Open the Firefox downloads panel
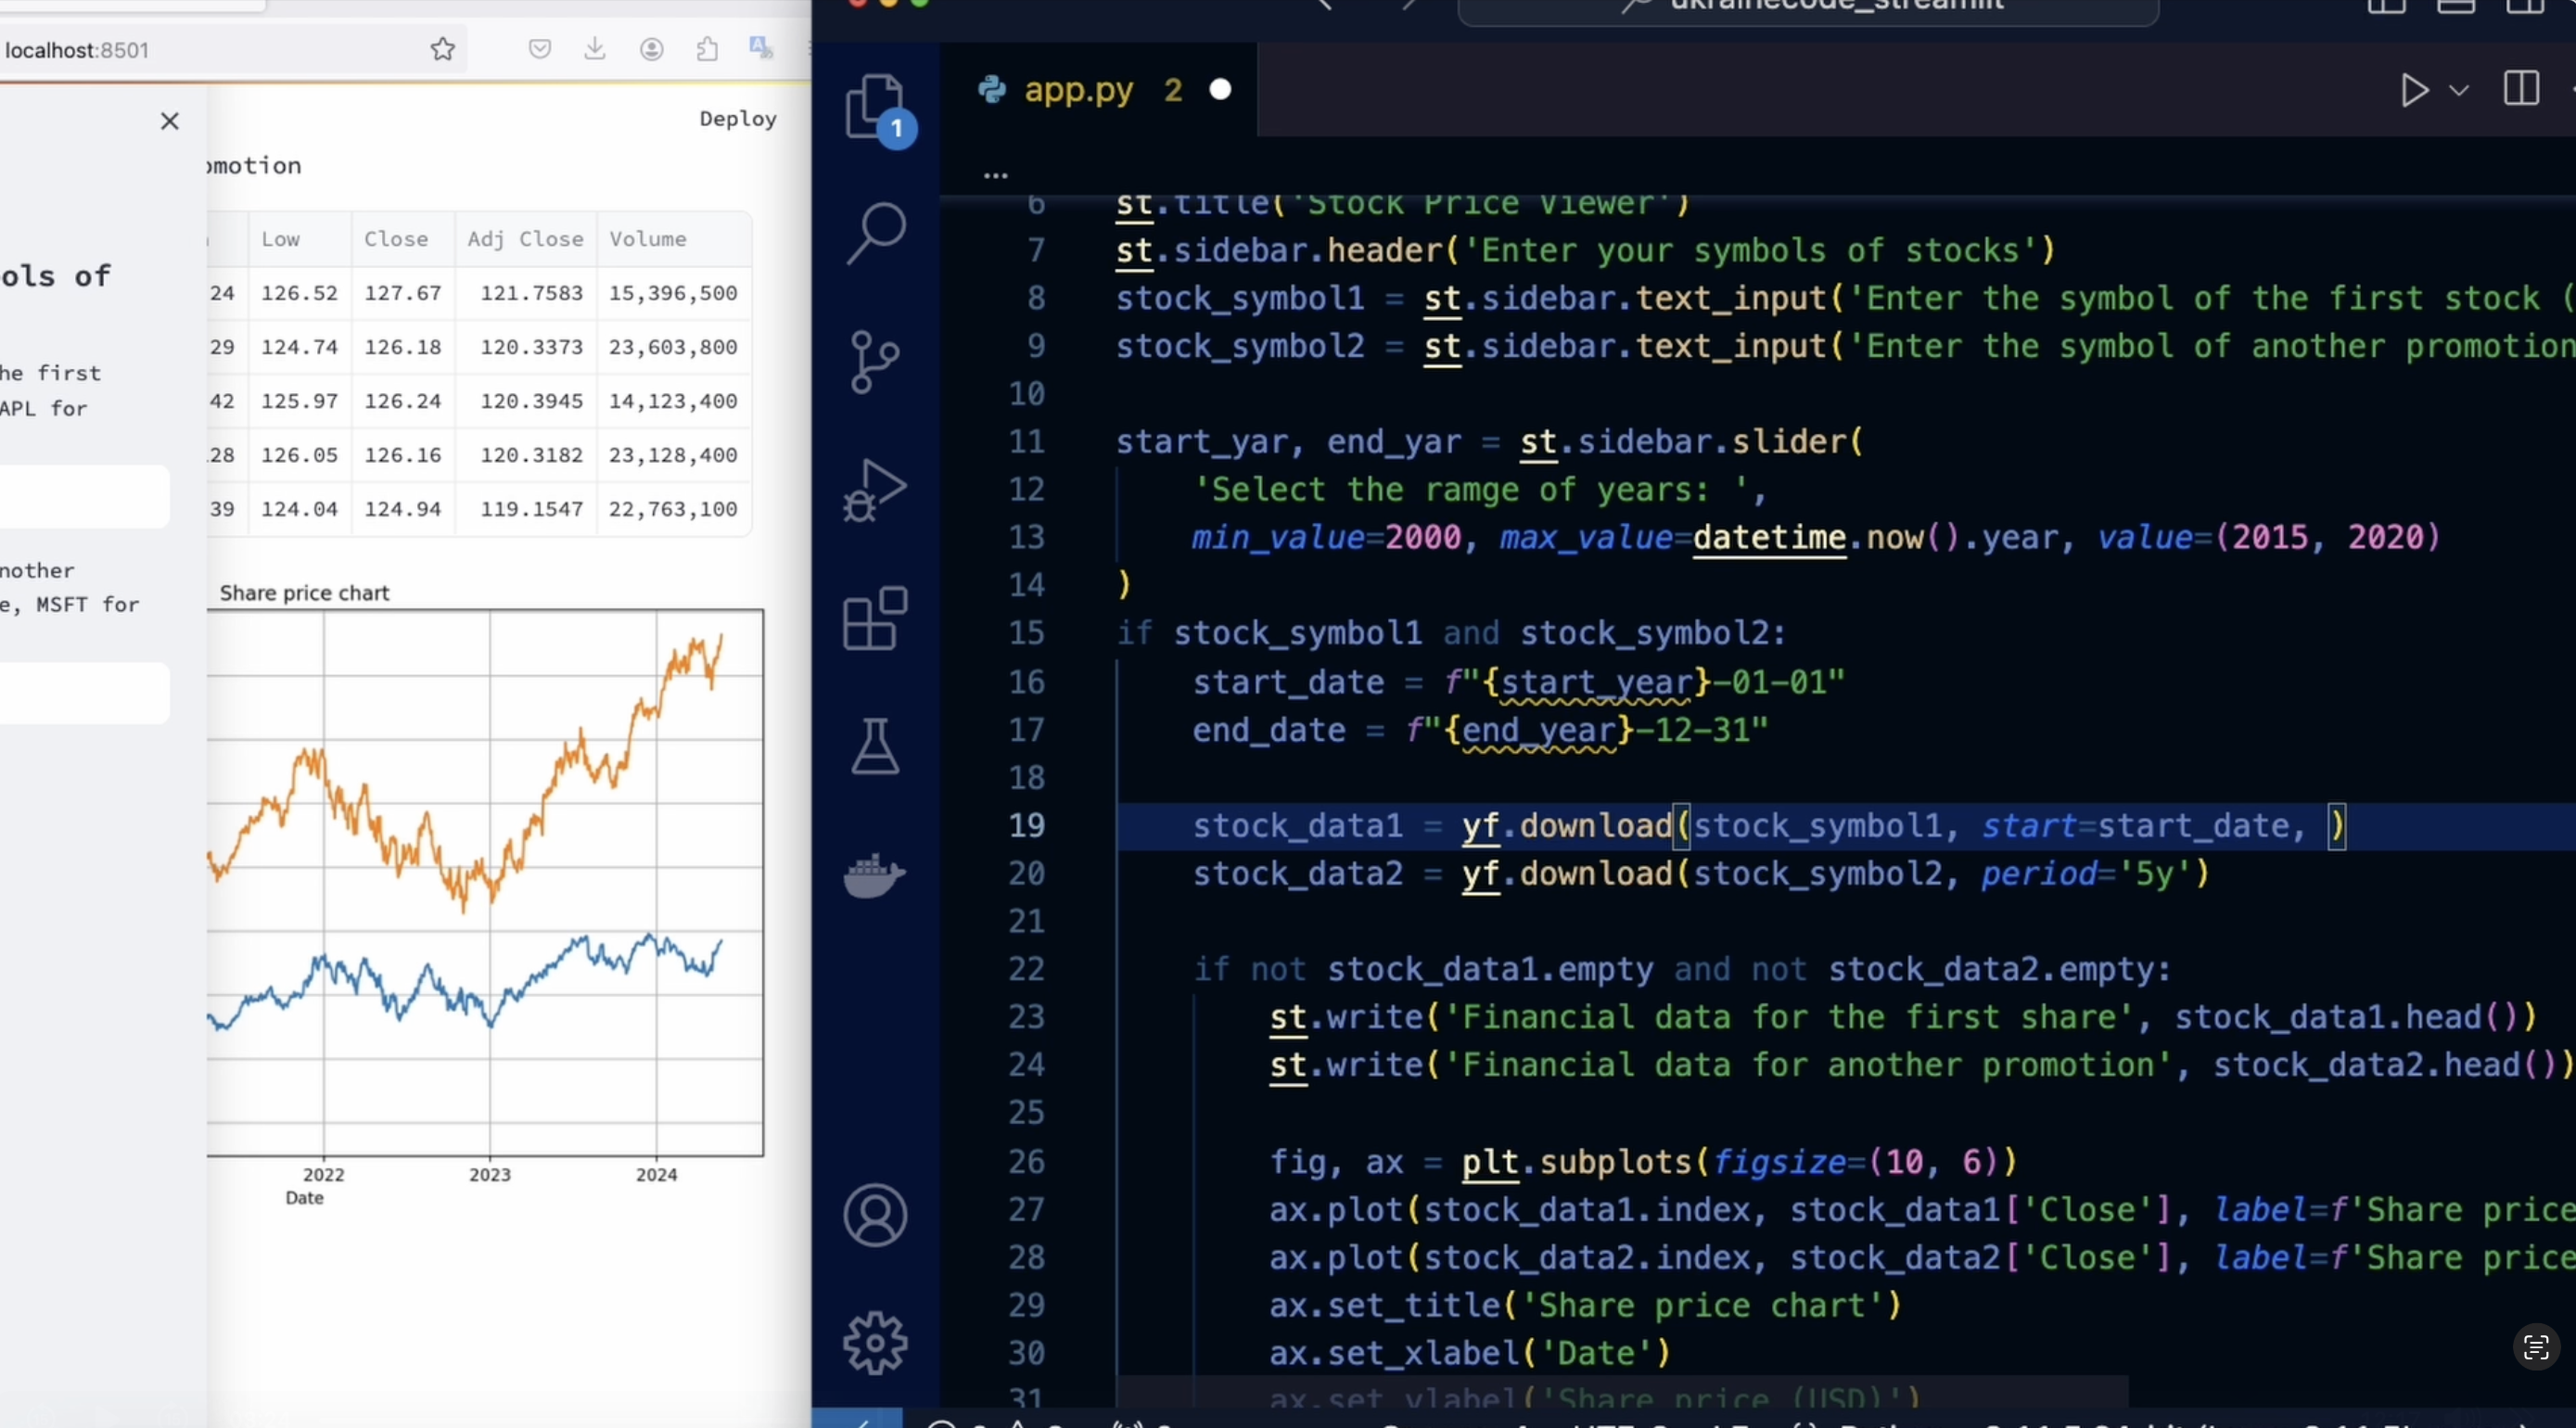The image size is (2576, 1428). [595, 48]
